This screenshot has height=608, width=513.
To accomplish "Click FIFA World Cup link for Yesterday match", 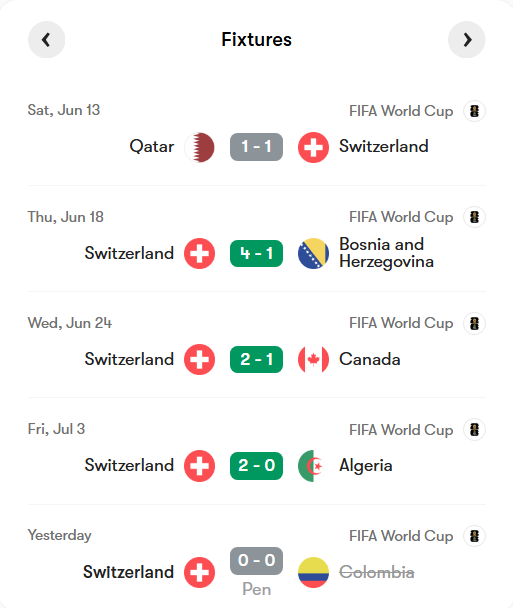I will 401,536.
